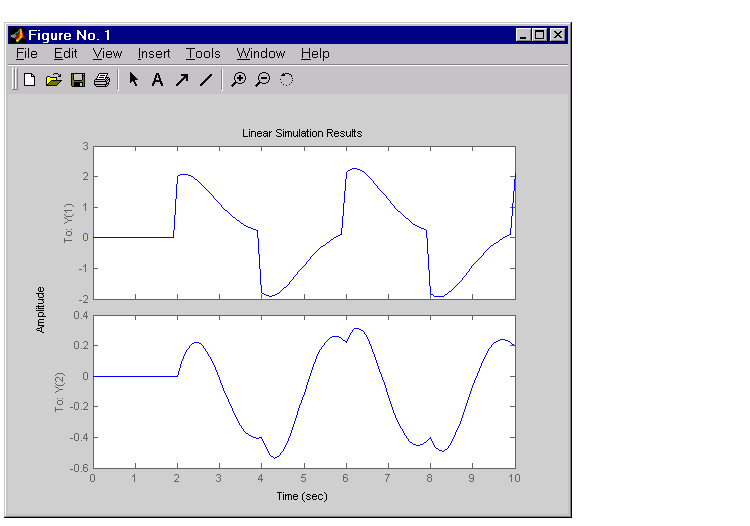Open the File menu
This screenshot has width=750, height=526.
pos(27,54)
